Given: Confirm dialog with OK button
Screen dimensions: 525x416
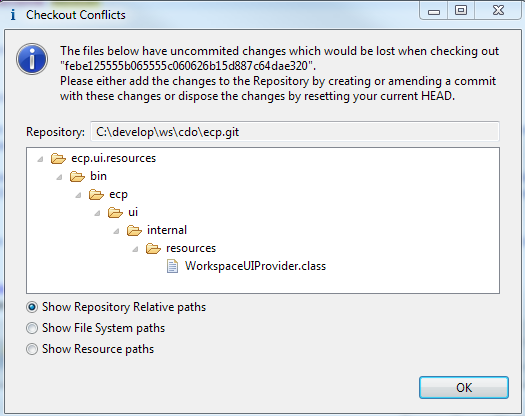Looking at the screenshot, I should coord(464,388).
